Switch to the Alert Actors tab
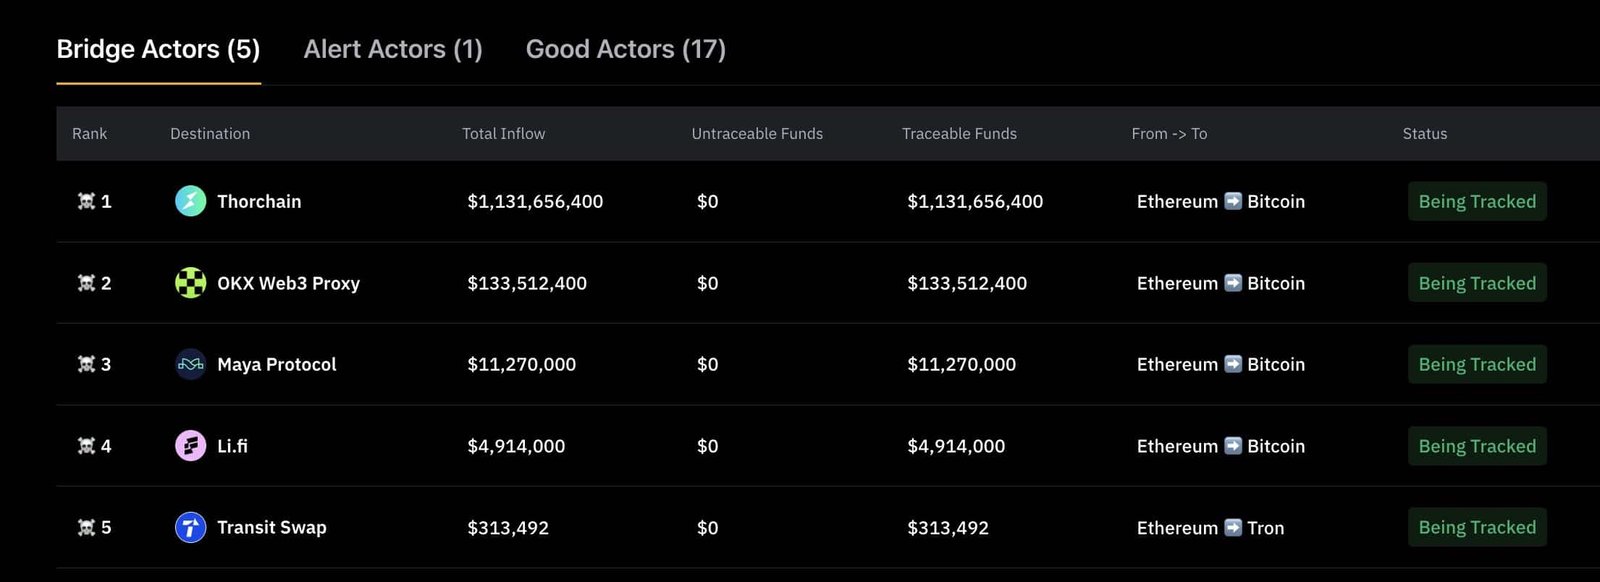Image resolution: width=1600 pixels, height=582 pixels. click(393, 49)
